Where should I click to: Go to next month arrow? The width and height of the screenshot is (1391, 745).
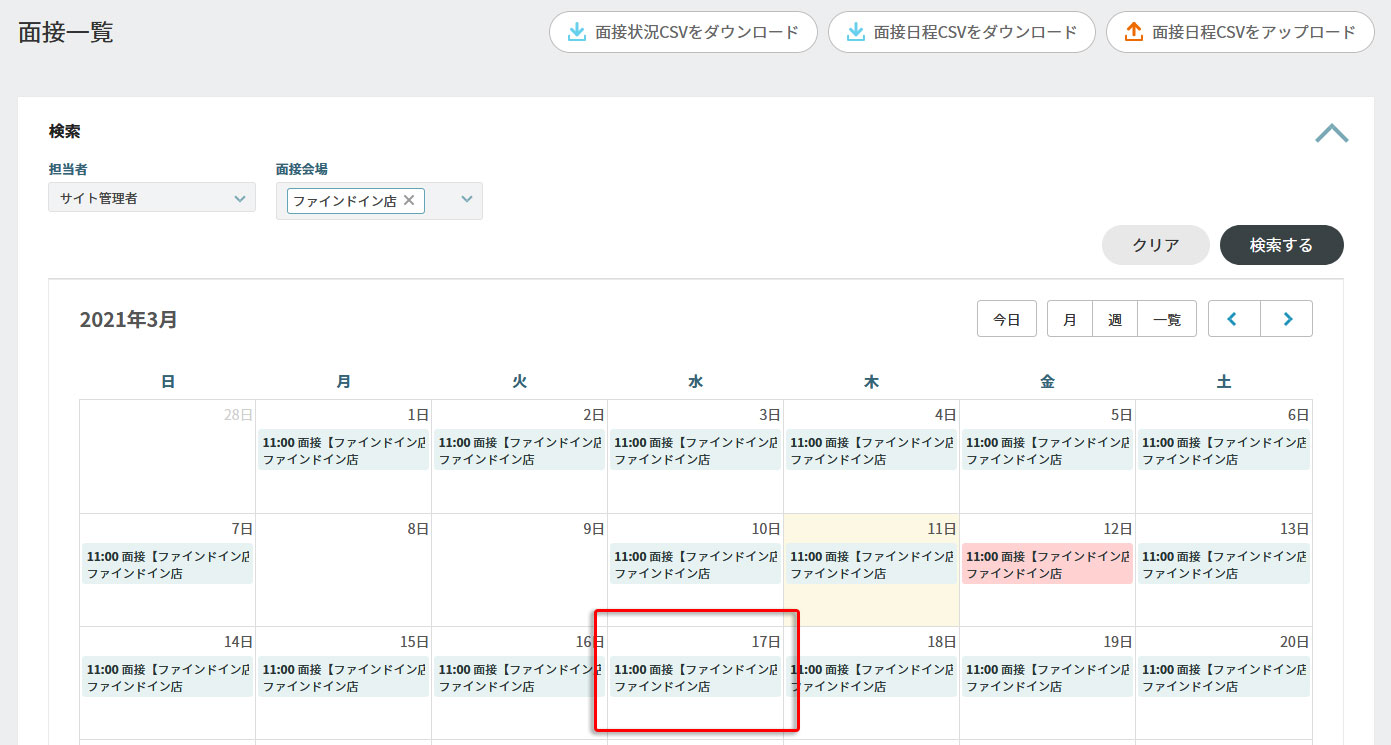[1287, 319]
